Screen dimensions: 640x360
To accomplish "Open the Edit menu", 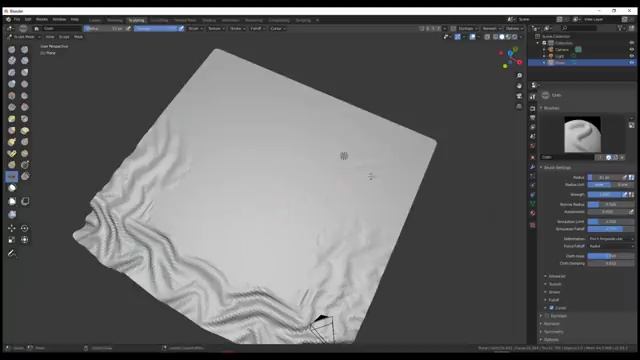I will pos(28,19).
